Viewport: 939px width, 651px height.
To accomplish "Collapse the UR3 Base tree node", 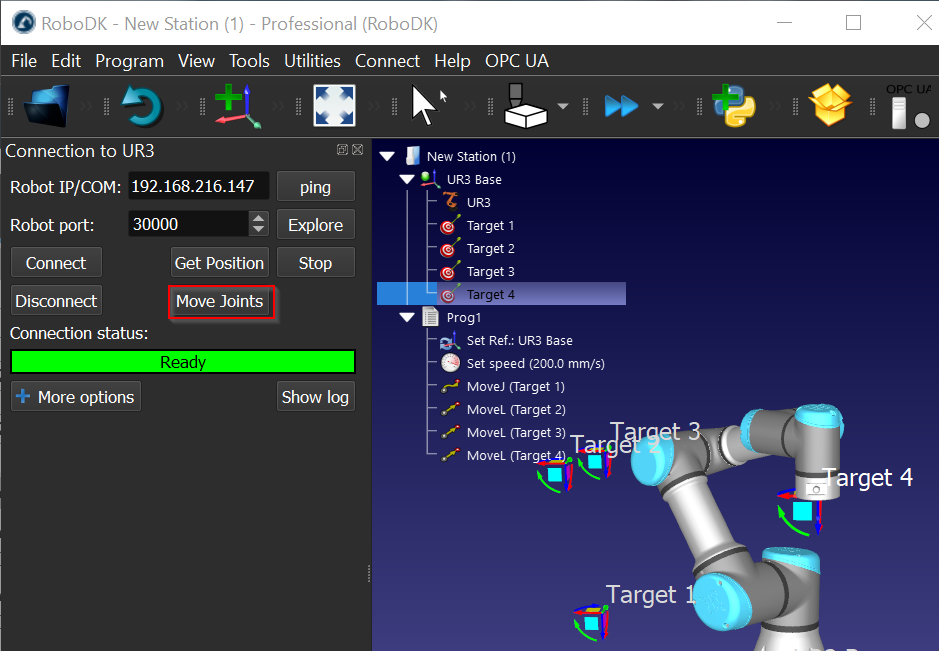I will point(407,179).
